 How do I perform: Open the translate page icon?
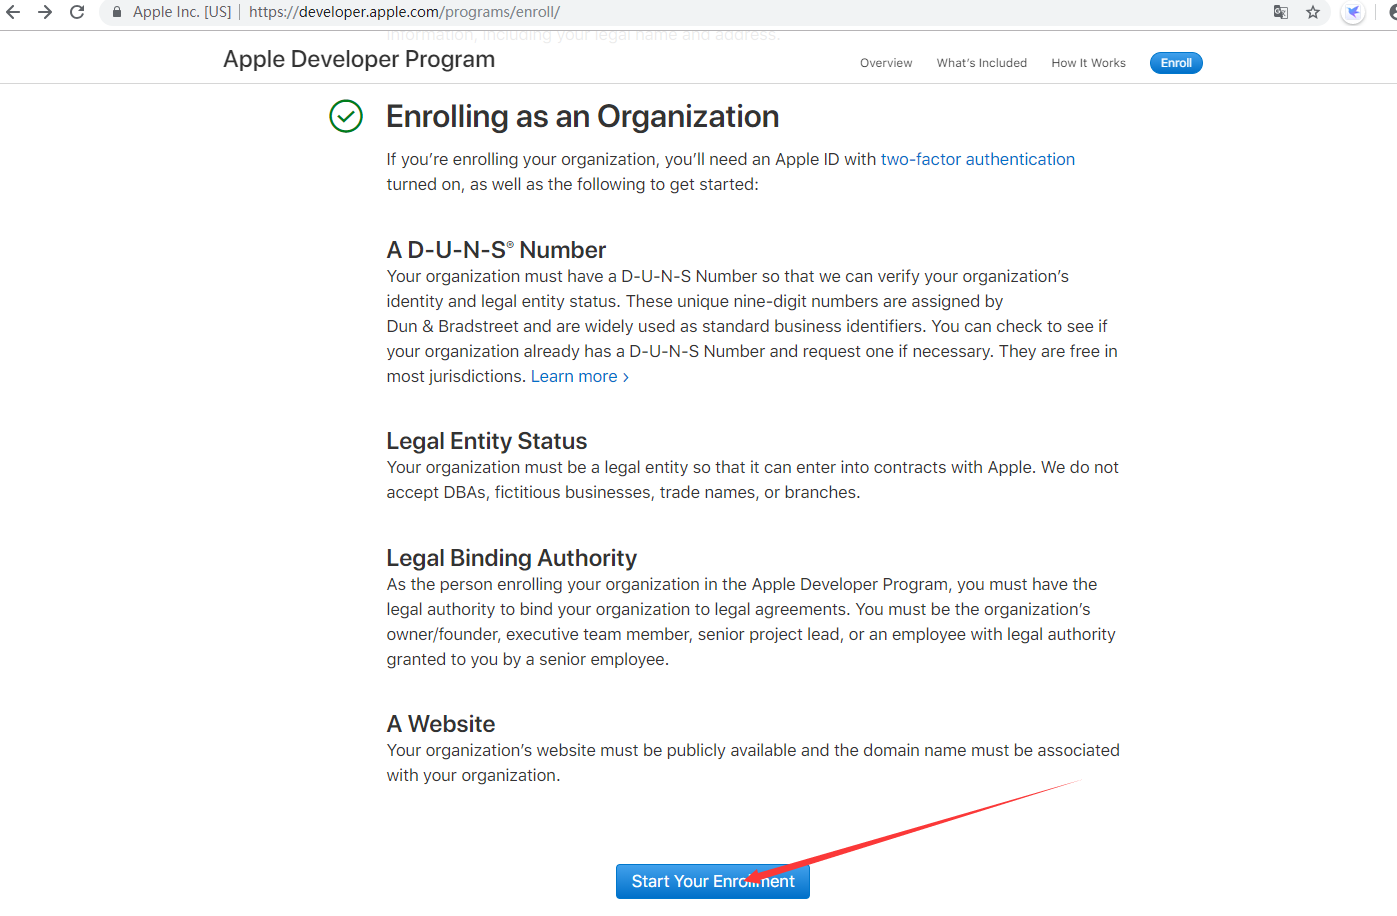pyautogui.click(x=1281, y=12)
